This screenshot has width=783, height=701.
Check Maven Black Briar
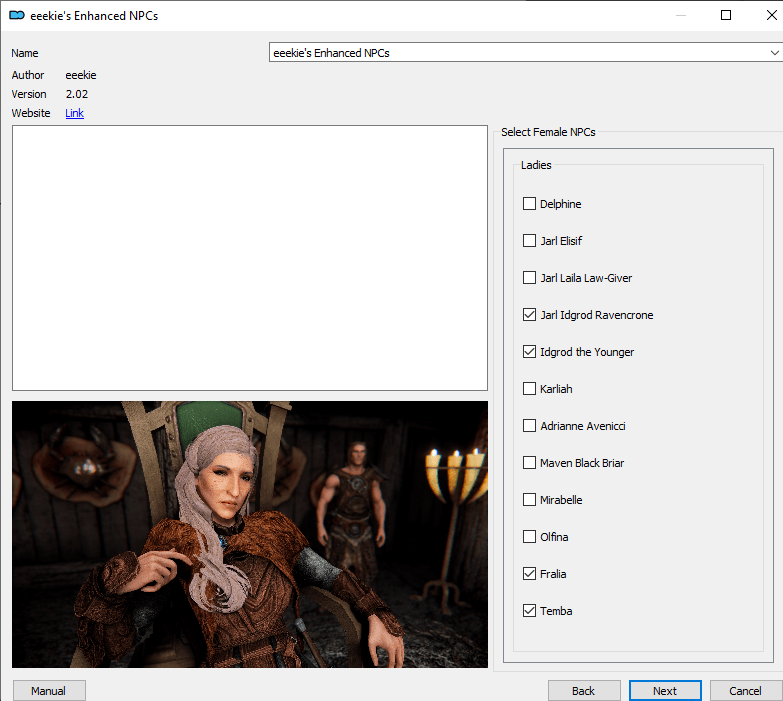tap(529, 462)
